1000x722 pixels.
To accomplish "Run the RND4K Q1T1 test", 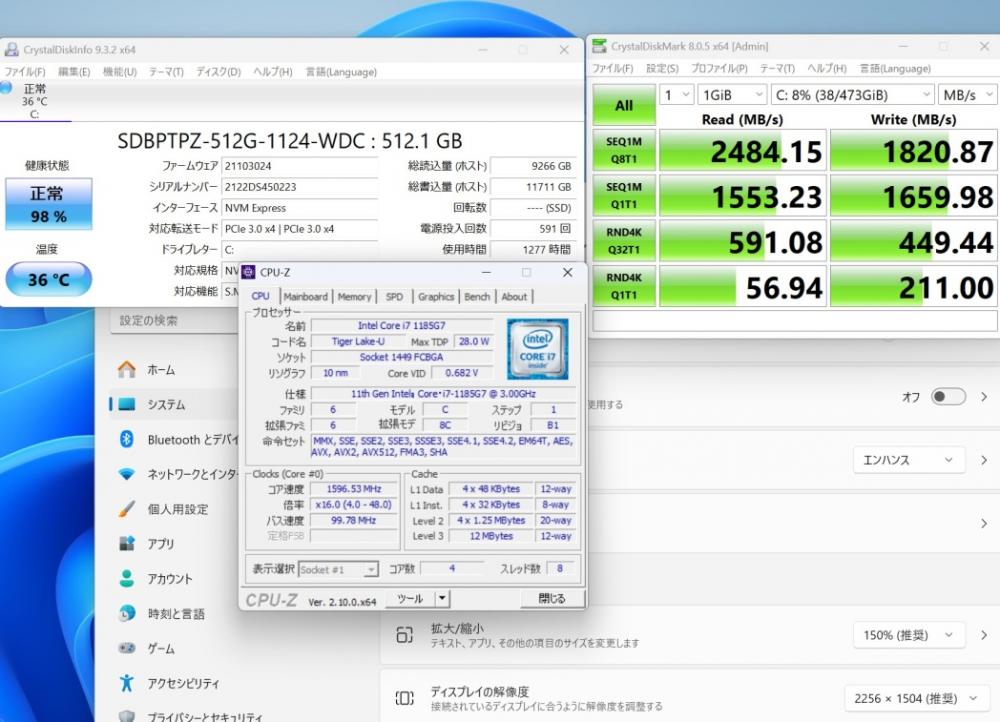I will click(624, 286).
